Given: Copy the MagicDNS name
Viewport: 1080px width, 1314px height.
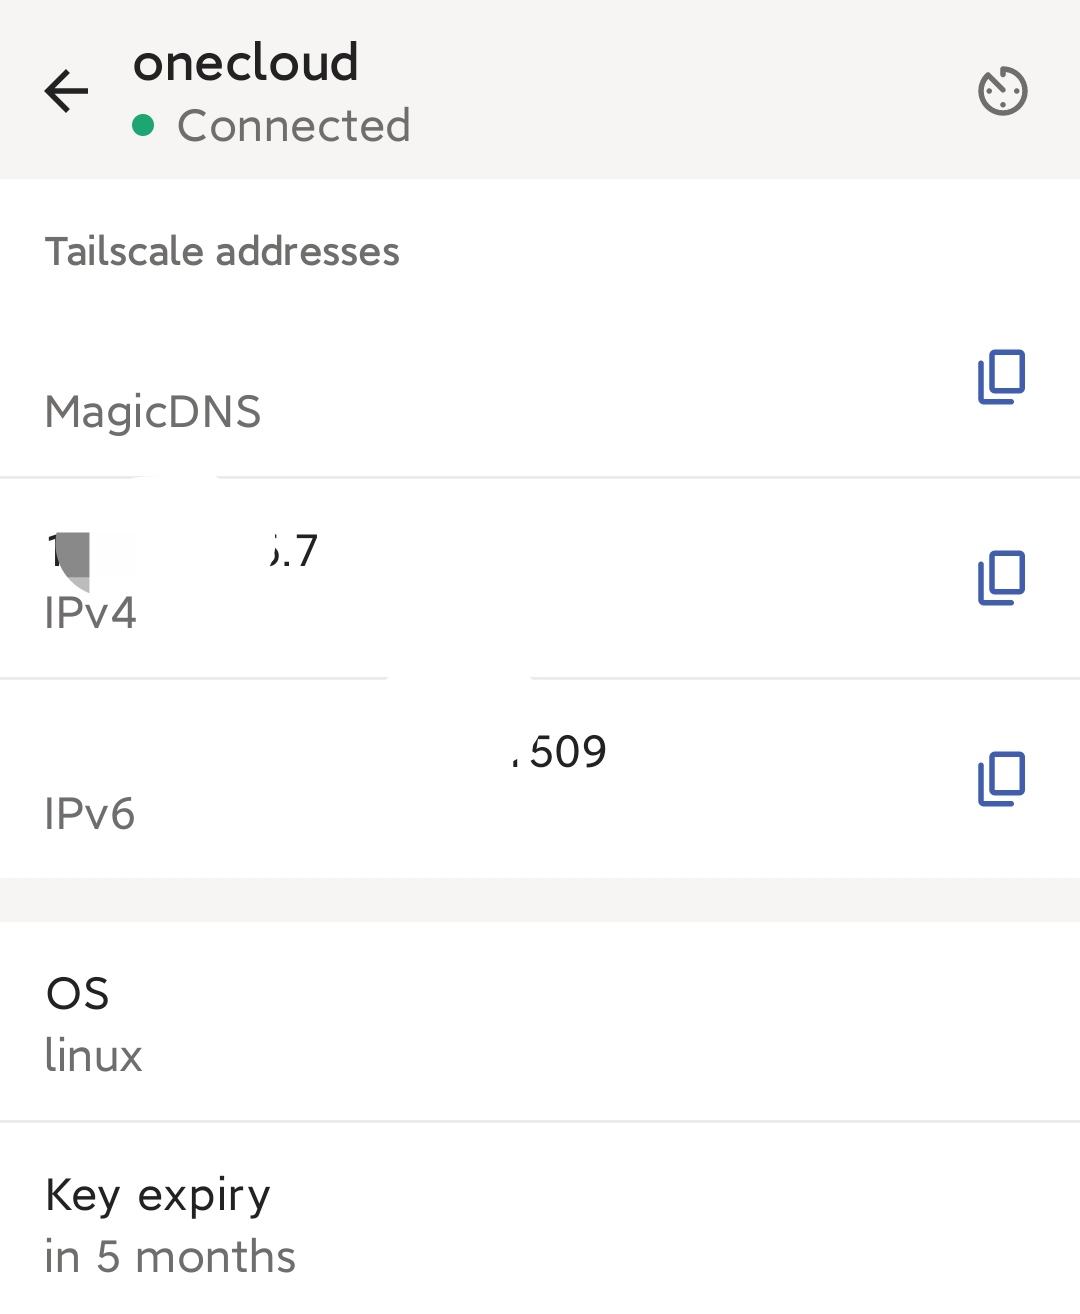Looking at the screenshot, I should (x=1001, y=377).
